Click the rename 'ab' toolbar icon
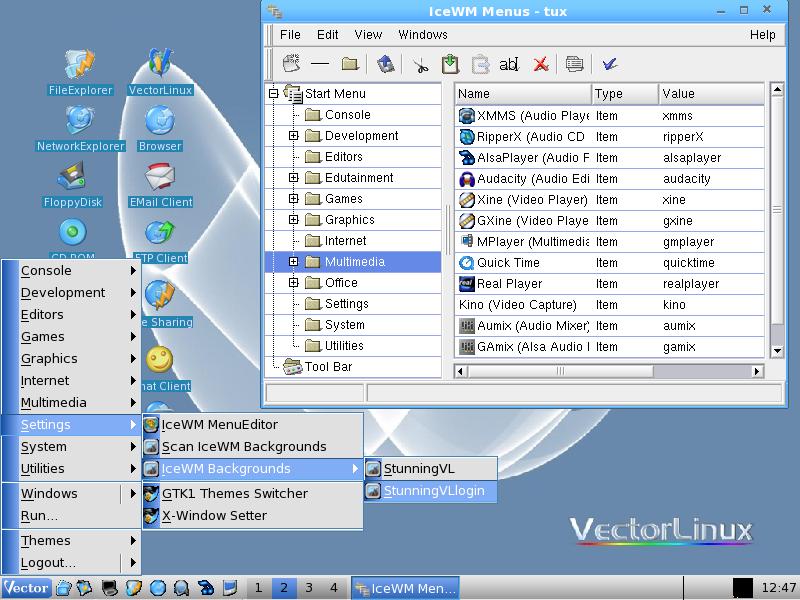 pos(509,64)
